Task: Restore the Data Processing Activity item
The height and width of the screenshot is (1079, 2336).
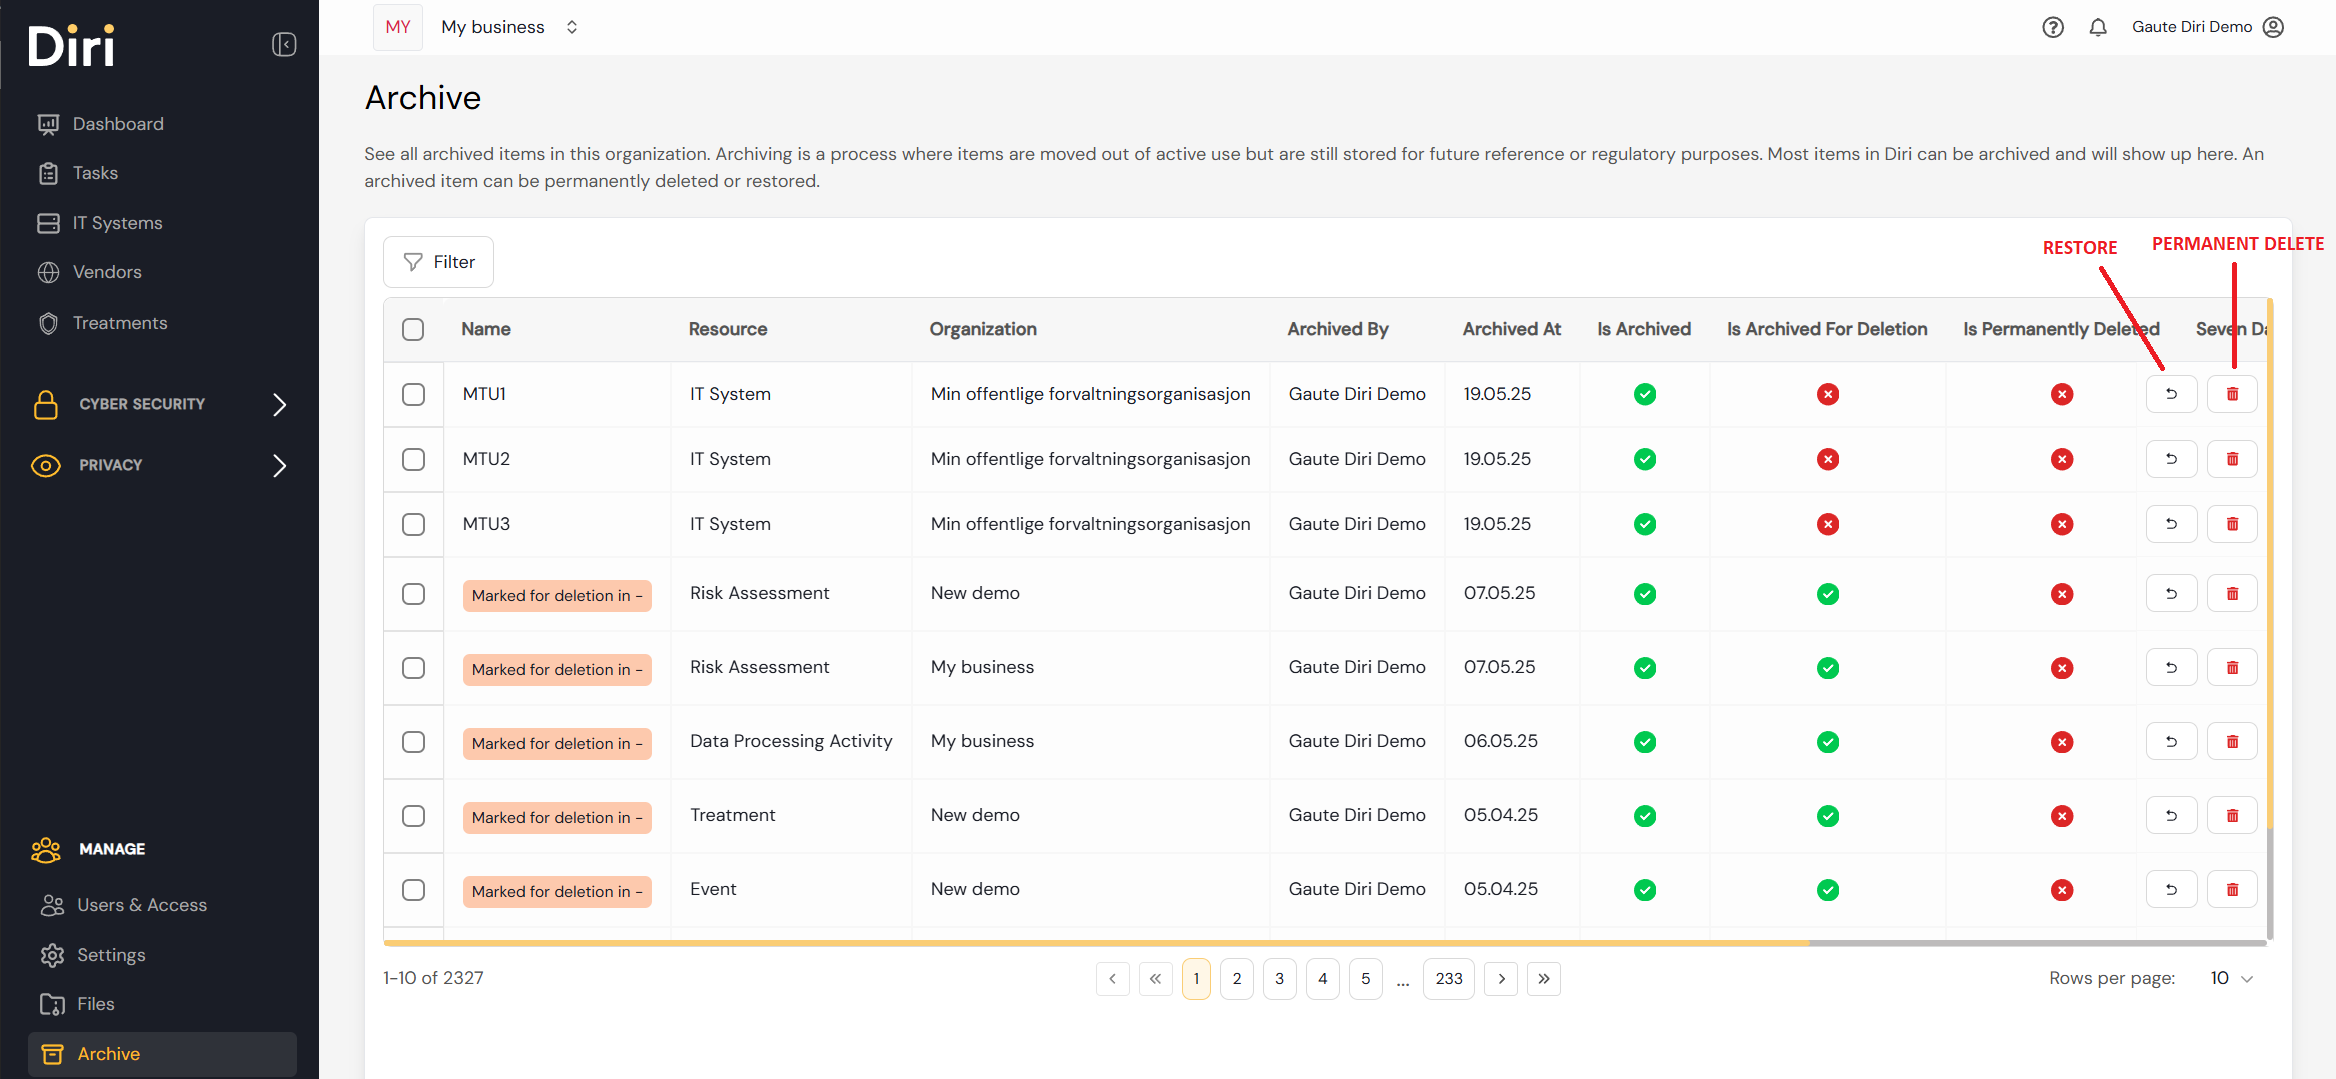Action: point(2171,742)
